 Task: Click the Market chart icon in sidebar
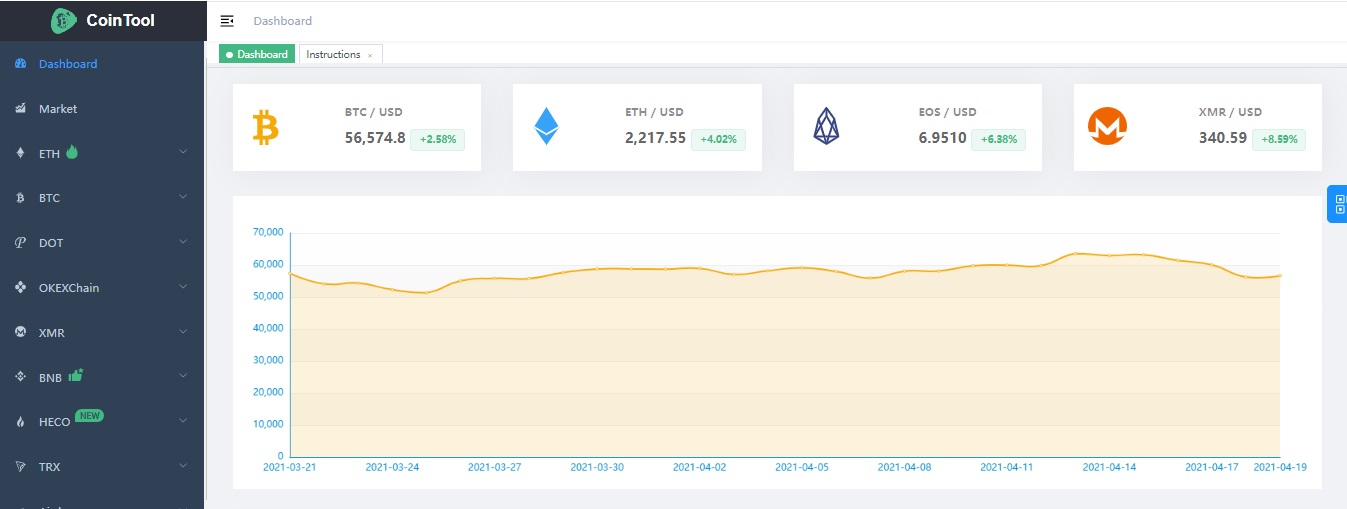pyautogui.click(x=21, y=108)
